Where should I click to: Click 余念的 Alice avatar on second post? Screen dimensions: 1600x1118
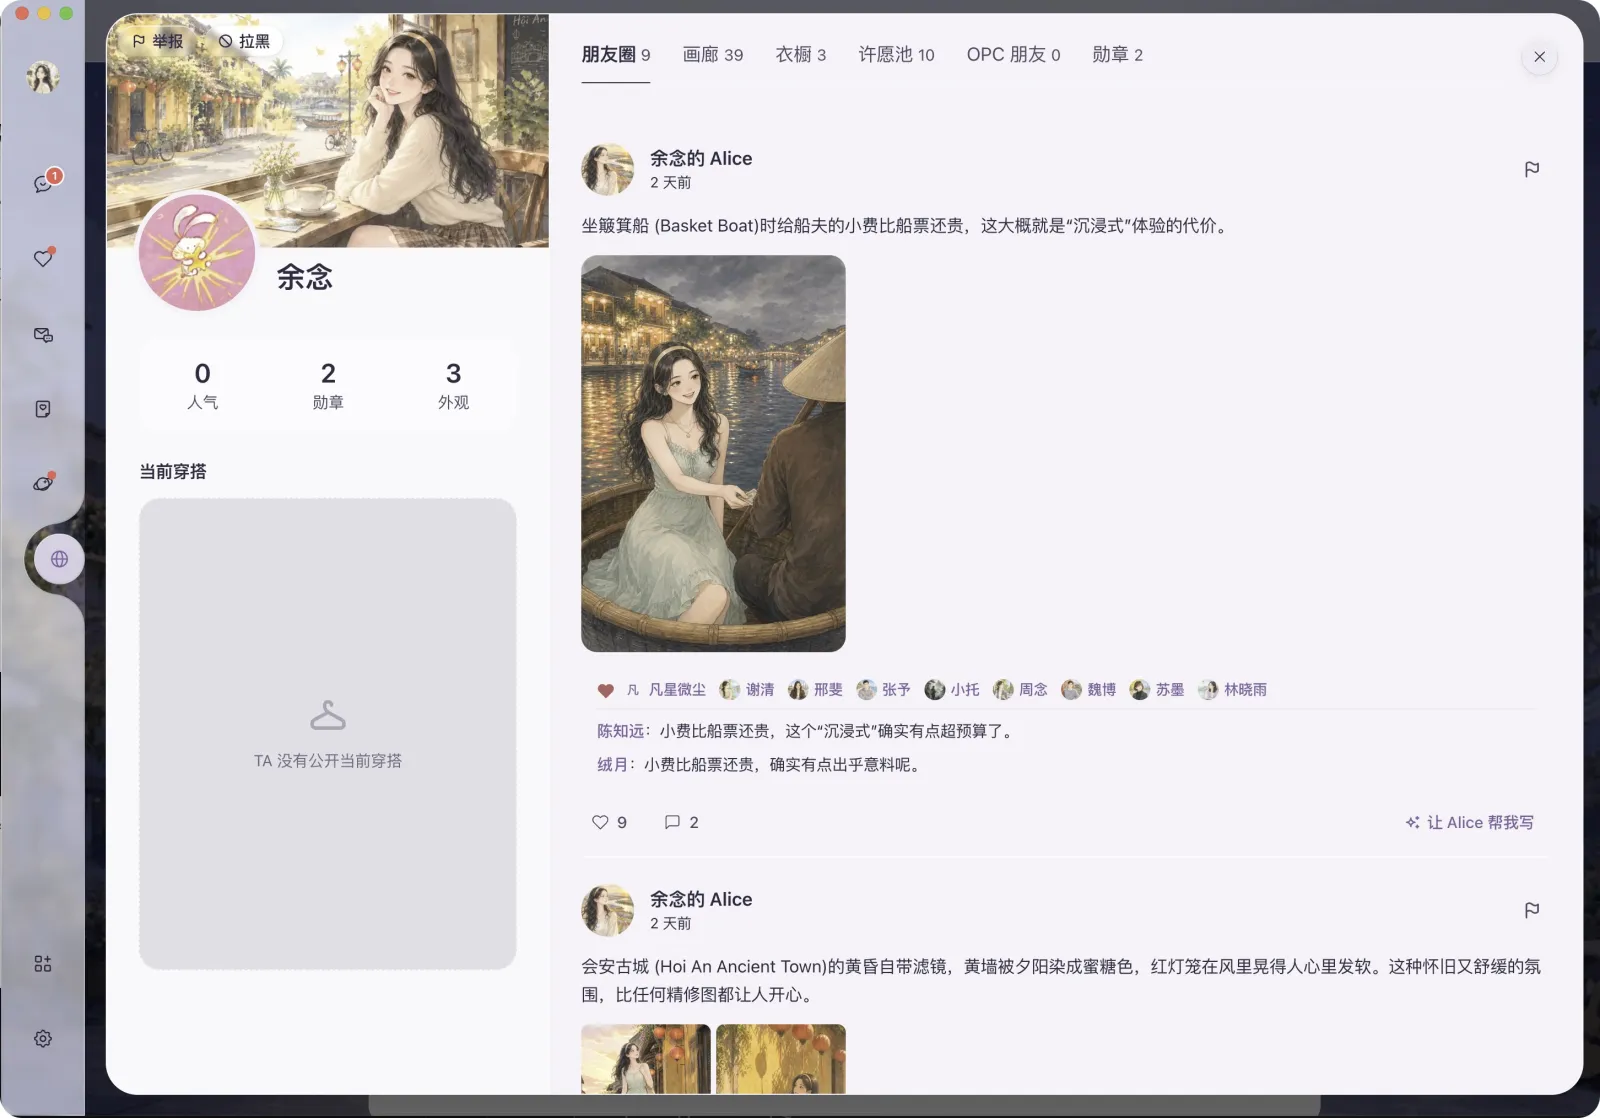608,910
